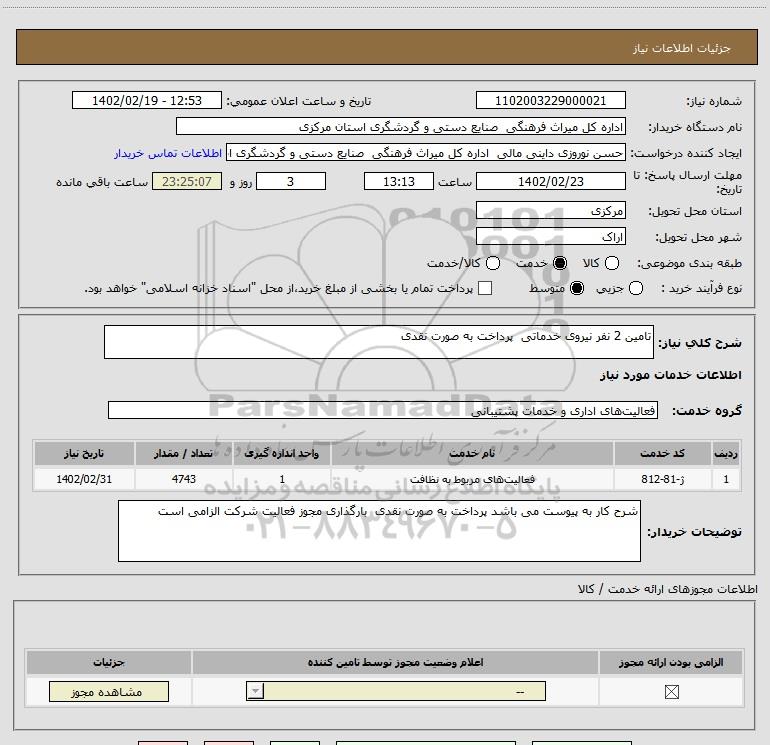Open the اعلام وضعیت مجوز dropdown
The image size is (770, 745).
[396, 691]
